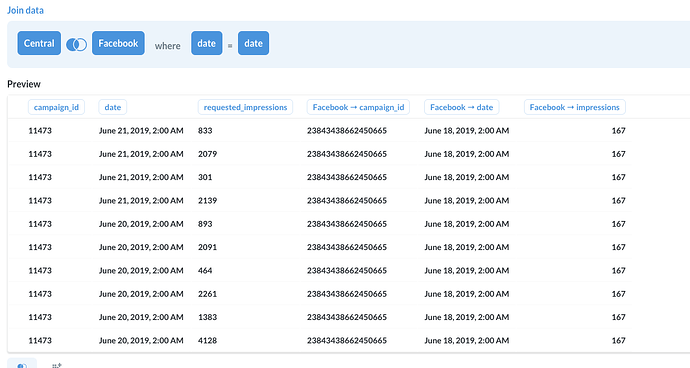The height and width of the screenshot is (368, 690).
Task: Click the Preview section label
Action: (x=24, y=84)
